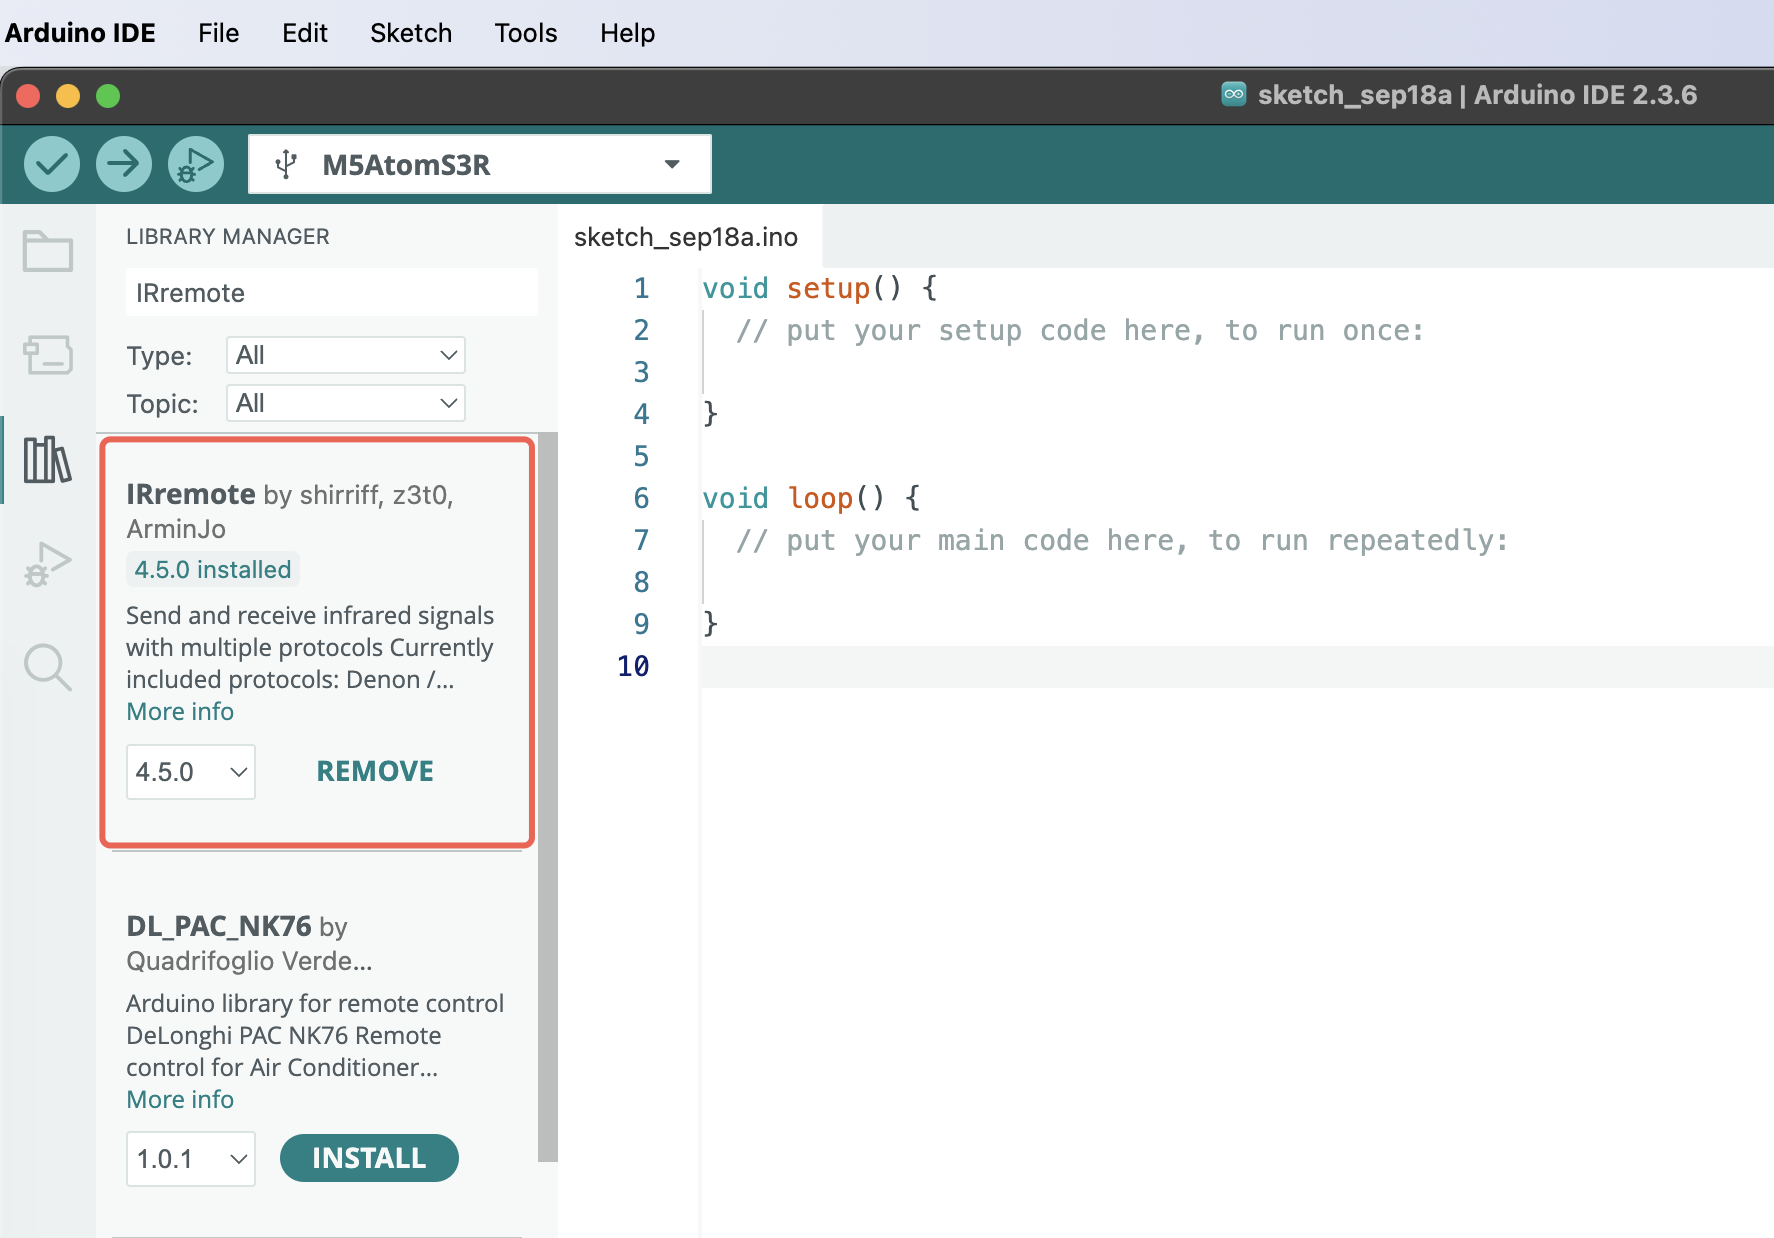Open the Edit menu
The image size is (1774, 1238).
point(305,33)
